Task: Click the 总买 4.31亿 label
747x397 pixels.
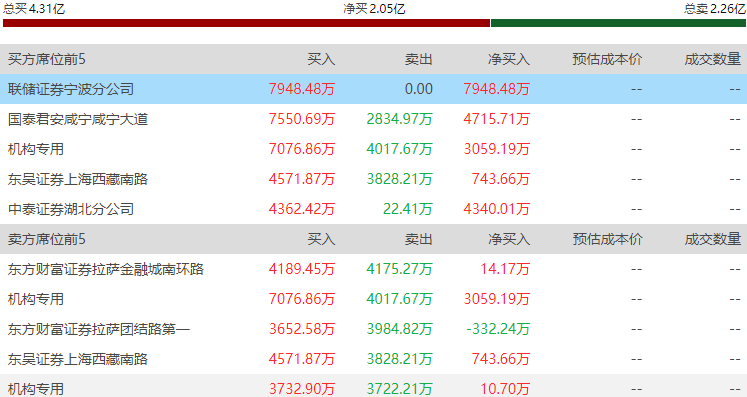Action: (34, 9)
